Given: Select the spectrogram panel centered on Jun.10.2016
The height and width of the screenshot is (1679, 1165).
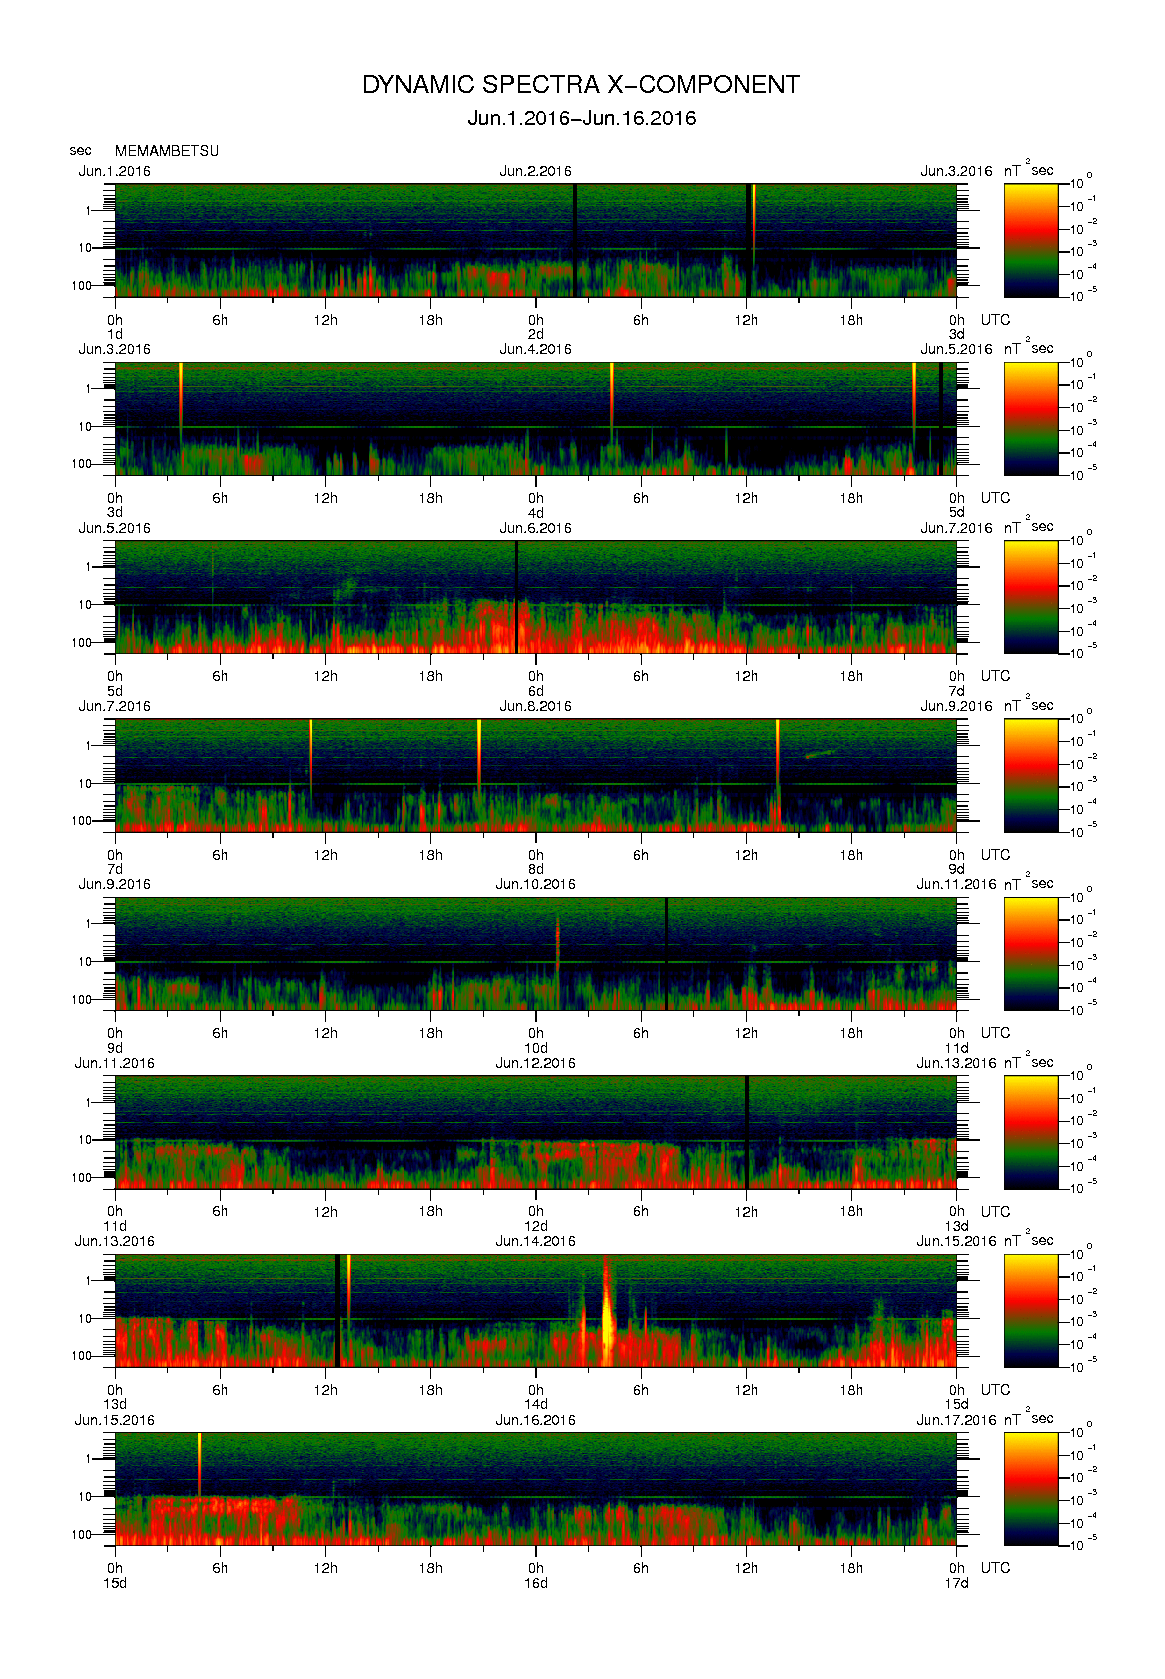Looking at the screenshot, I should [x=536, y=954].
